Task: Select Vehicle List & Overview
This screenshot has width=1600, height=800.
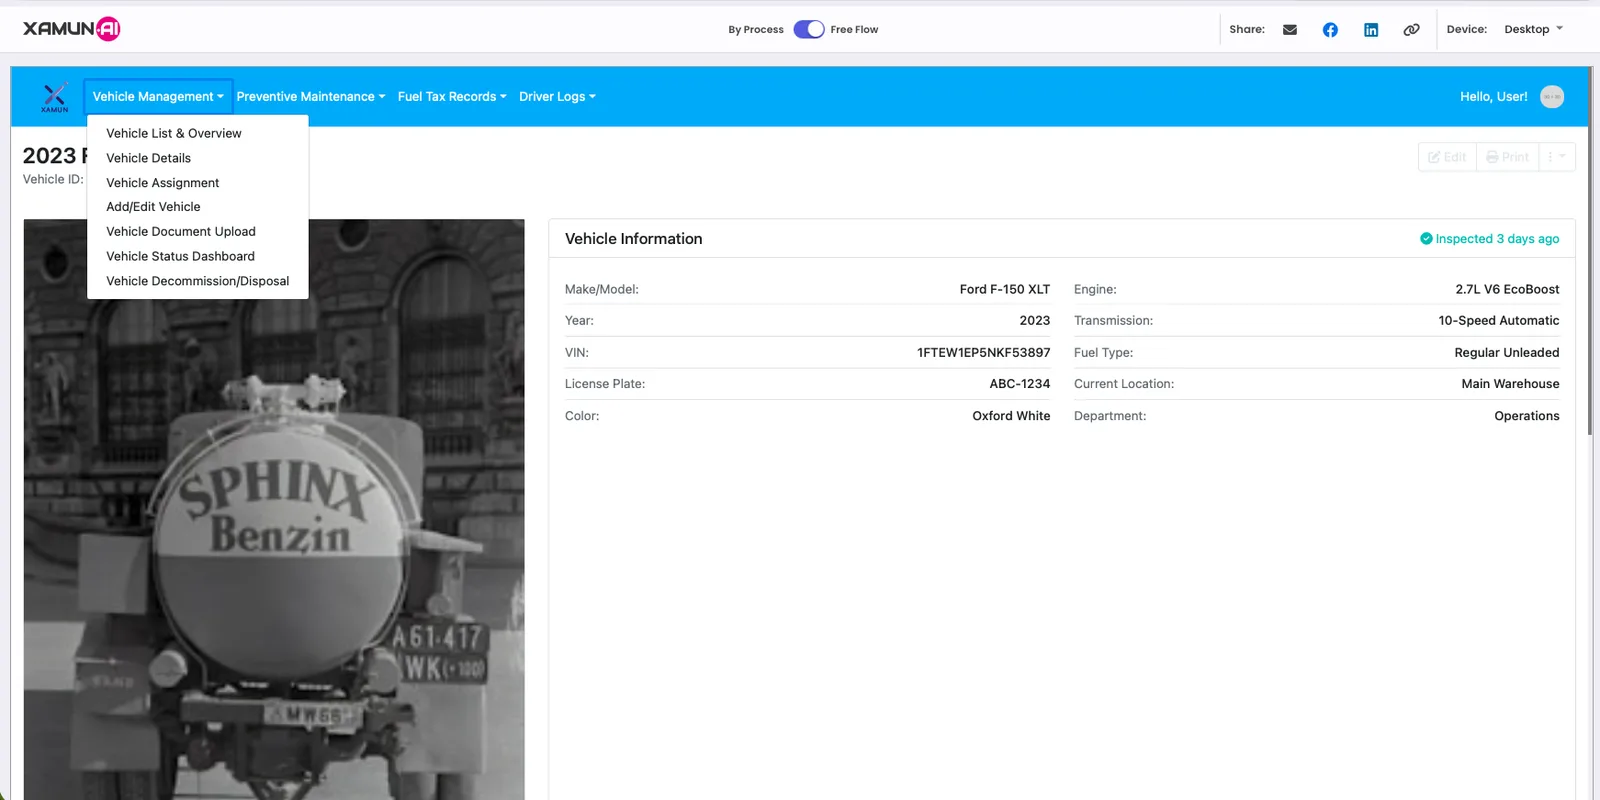Action: [x=198, y=133]
